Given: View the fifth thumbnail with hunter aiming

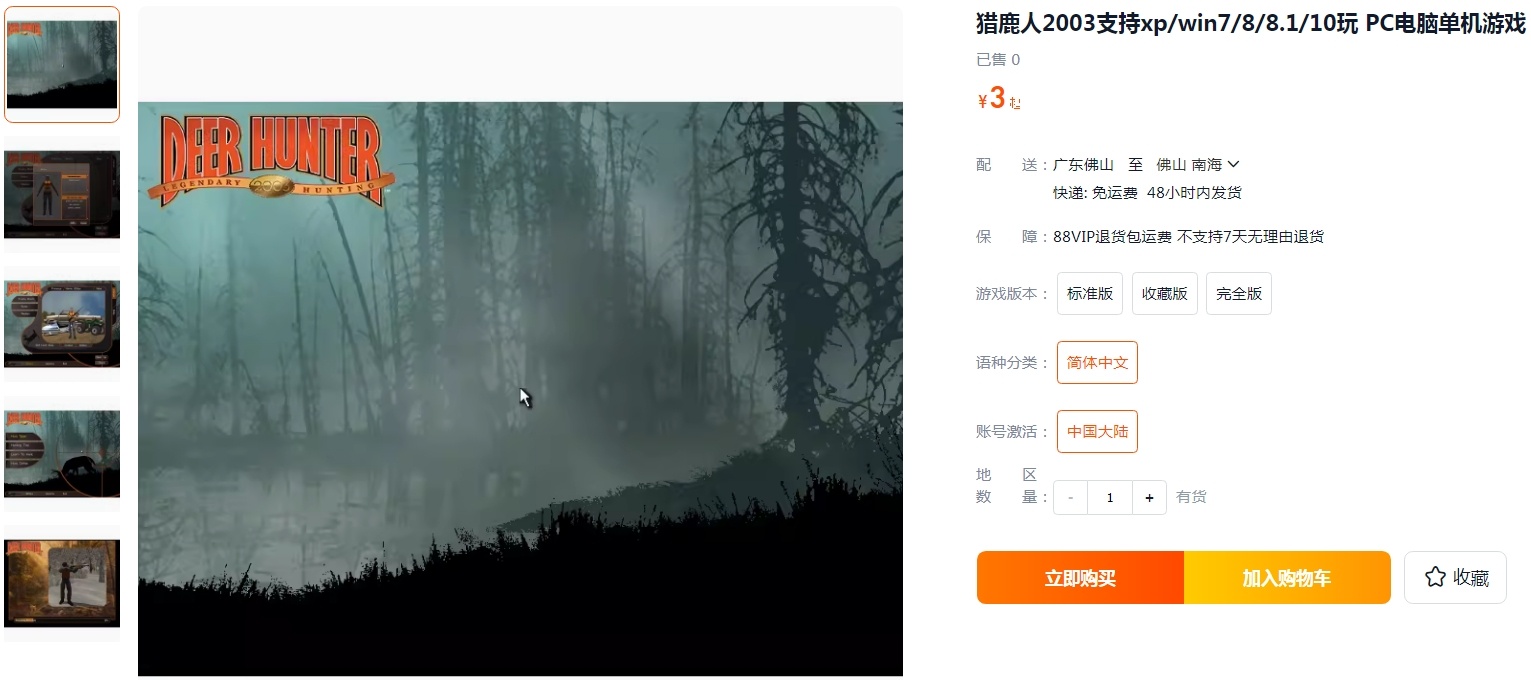Looking at the screenshot, I should [x=62, y=583].
